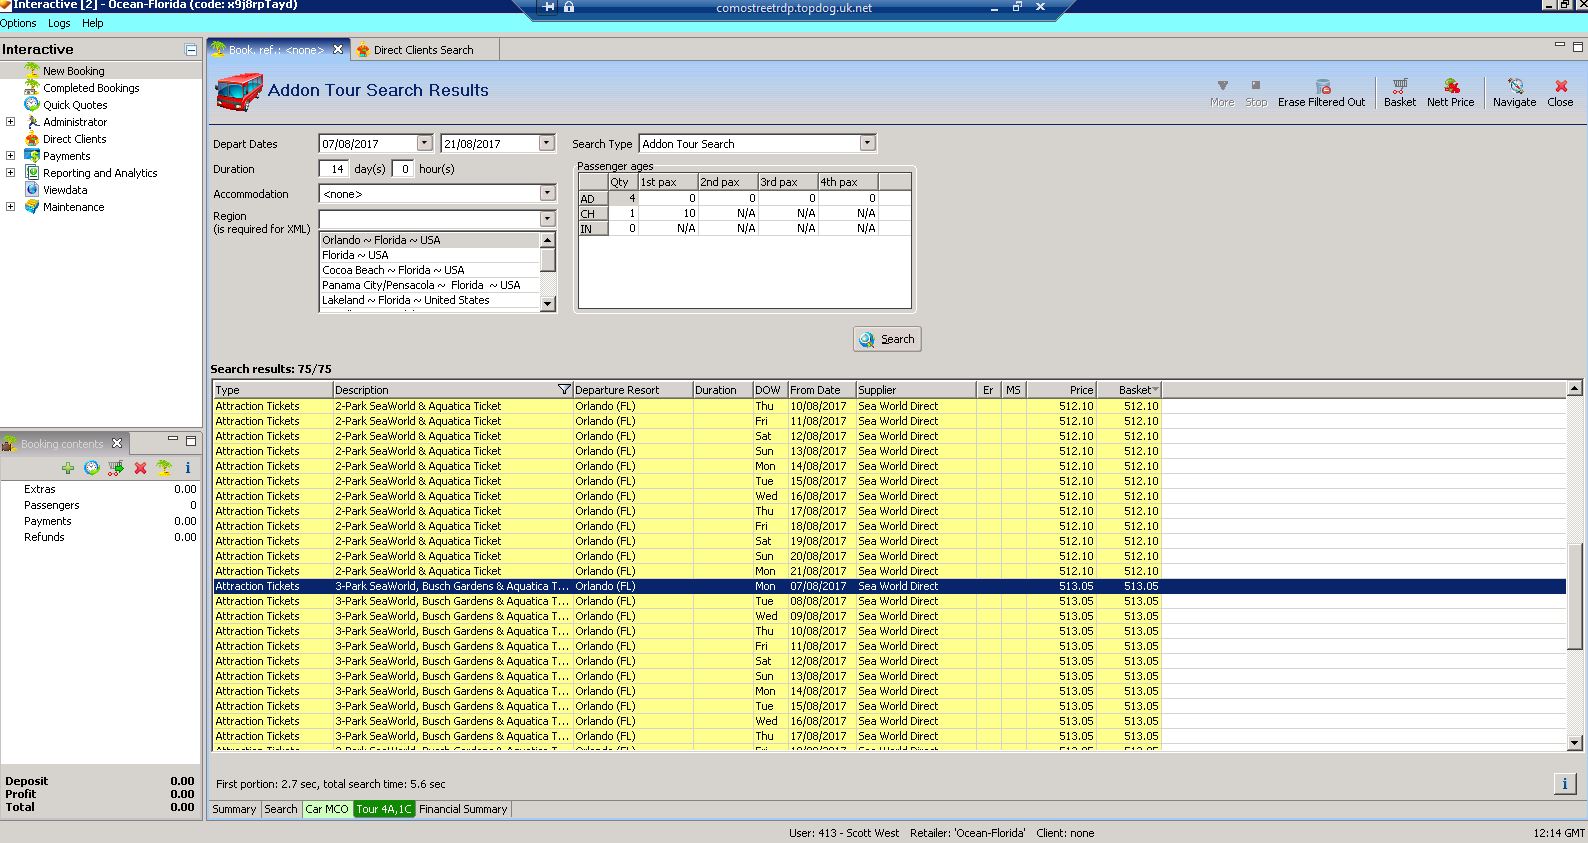Click the pin icon on remote desktop bar
The height and width of the screenshot is (843, 1588).
pos(548,7)
